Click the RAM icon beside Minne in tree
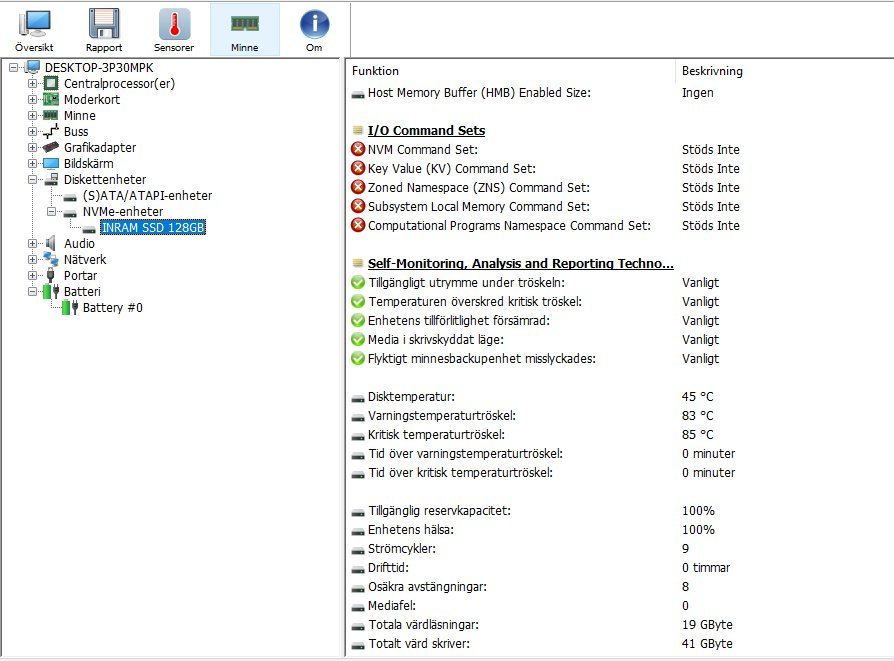 point(51,115)
